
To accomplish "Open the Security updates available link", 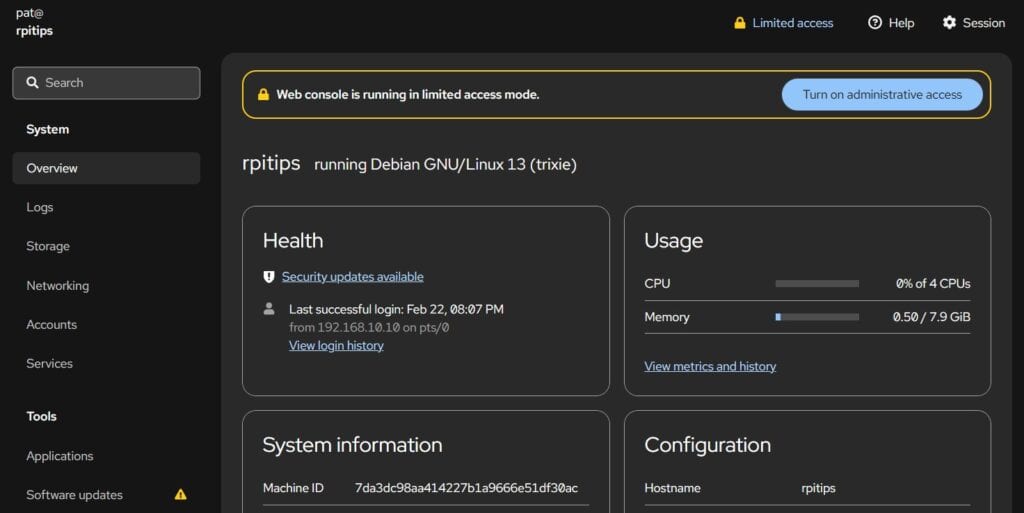I will point(352,277).
